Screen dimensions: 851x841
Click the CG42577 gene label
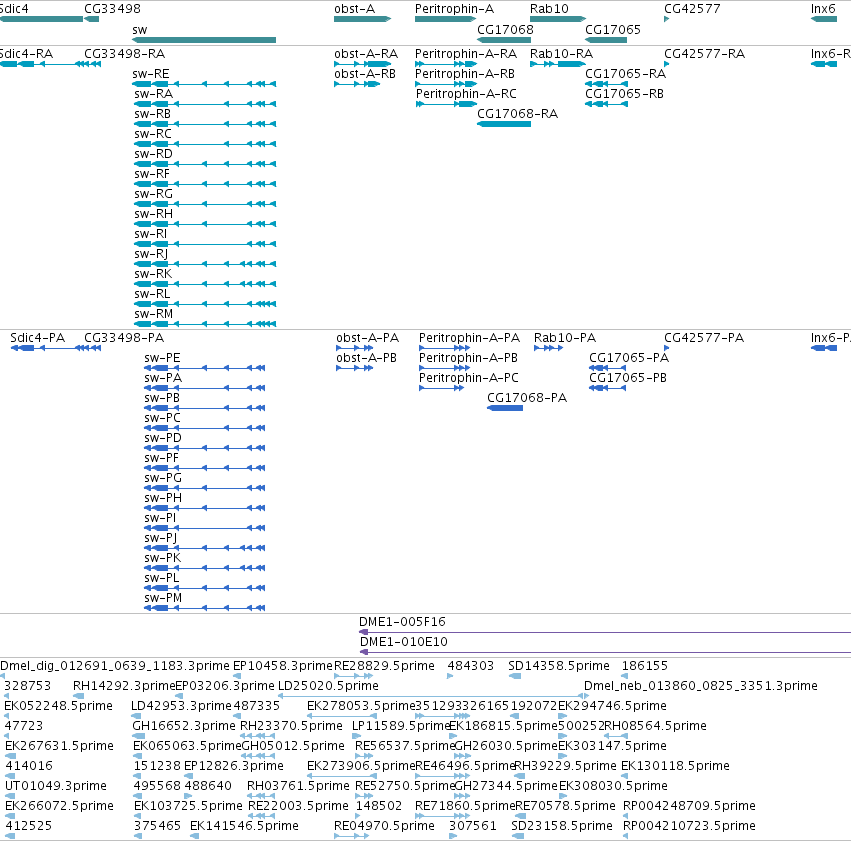coord(692,9)
